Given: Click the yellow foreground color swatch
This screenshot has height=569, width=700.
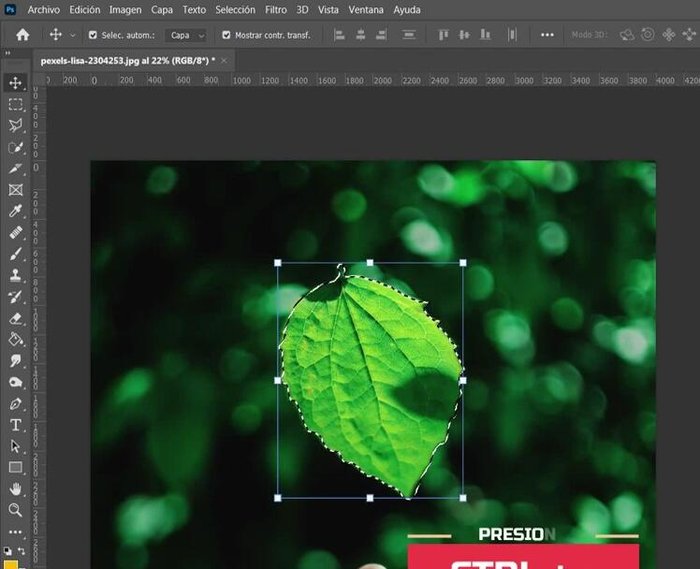Looking at the screenshot, I should 11,565.
